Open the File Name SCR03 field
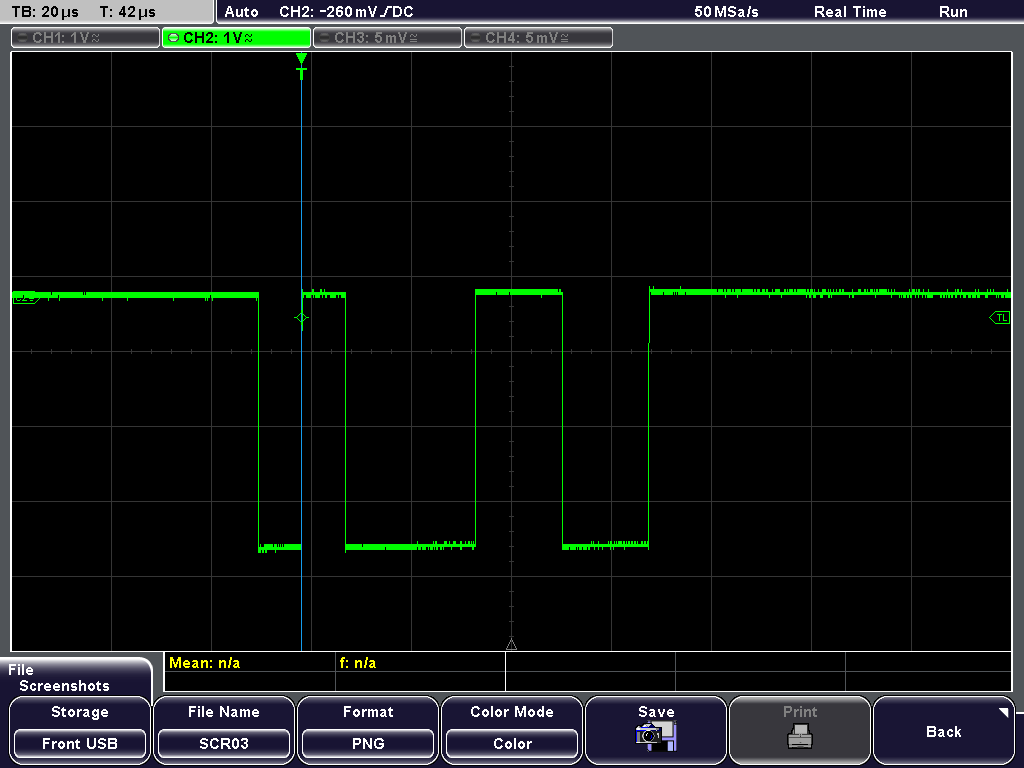1024x768 pixels. click(224, 730)
